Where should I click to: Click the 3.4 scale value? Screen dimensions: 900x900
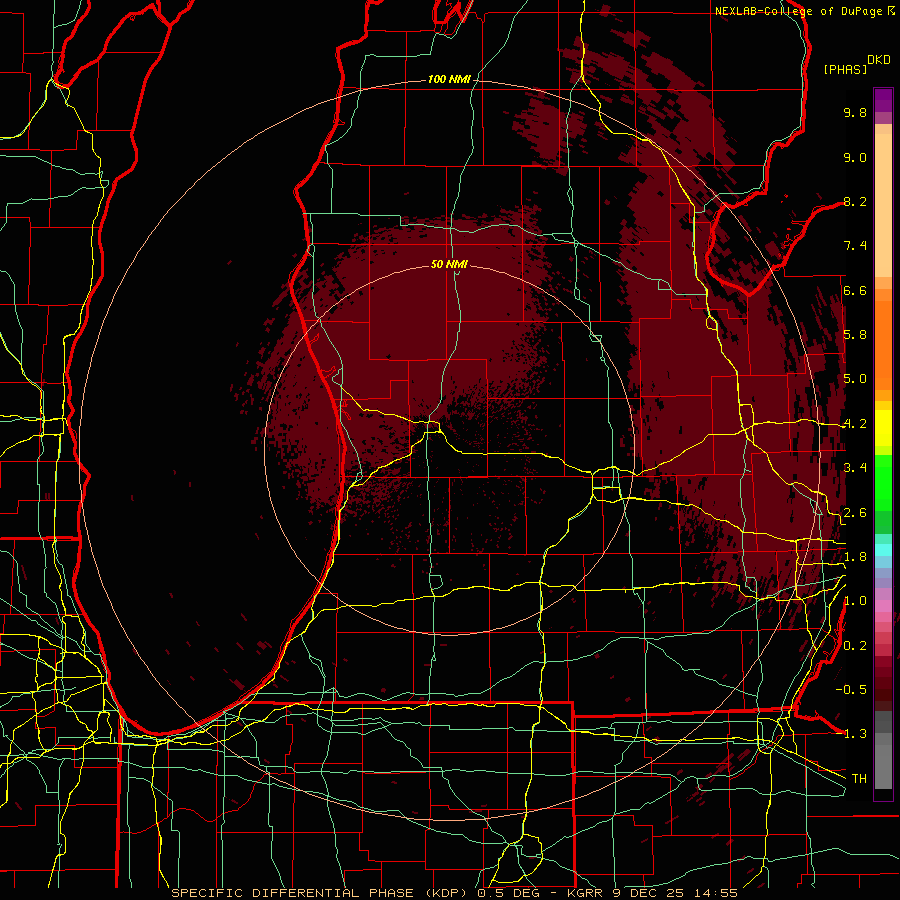(x=855, y=468)
